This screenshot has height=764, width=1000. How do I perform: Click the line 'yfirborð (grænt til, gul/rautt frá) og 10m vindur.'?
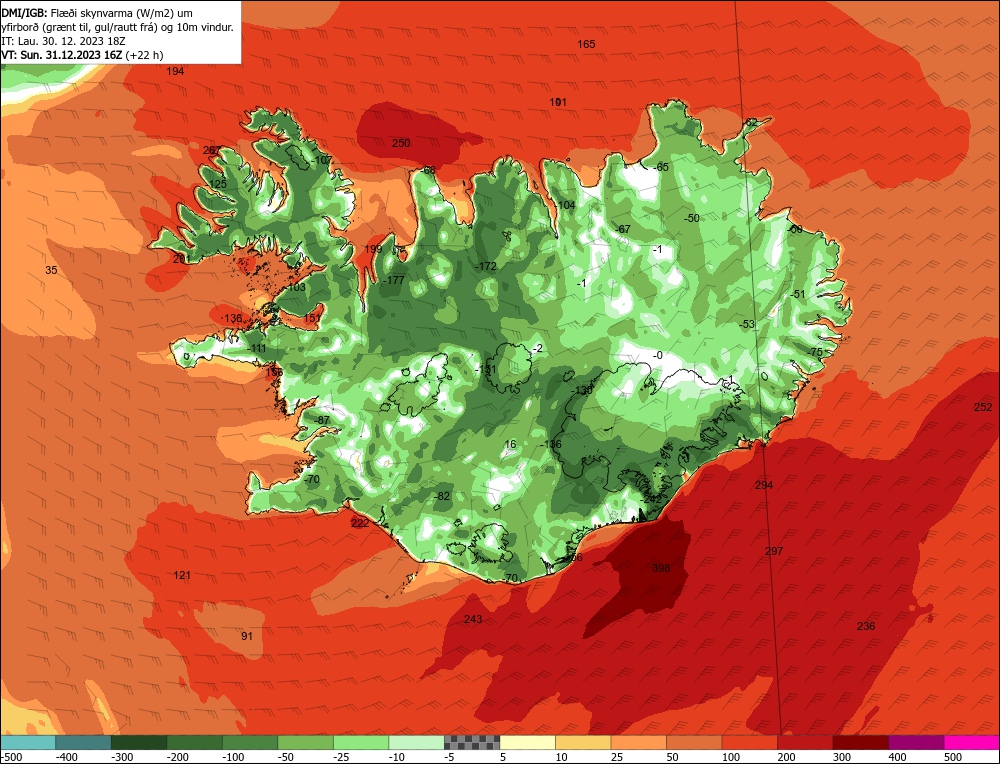pyautogui.click(x=117, y=27)
